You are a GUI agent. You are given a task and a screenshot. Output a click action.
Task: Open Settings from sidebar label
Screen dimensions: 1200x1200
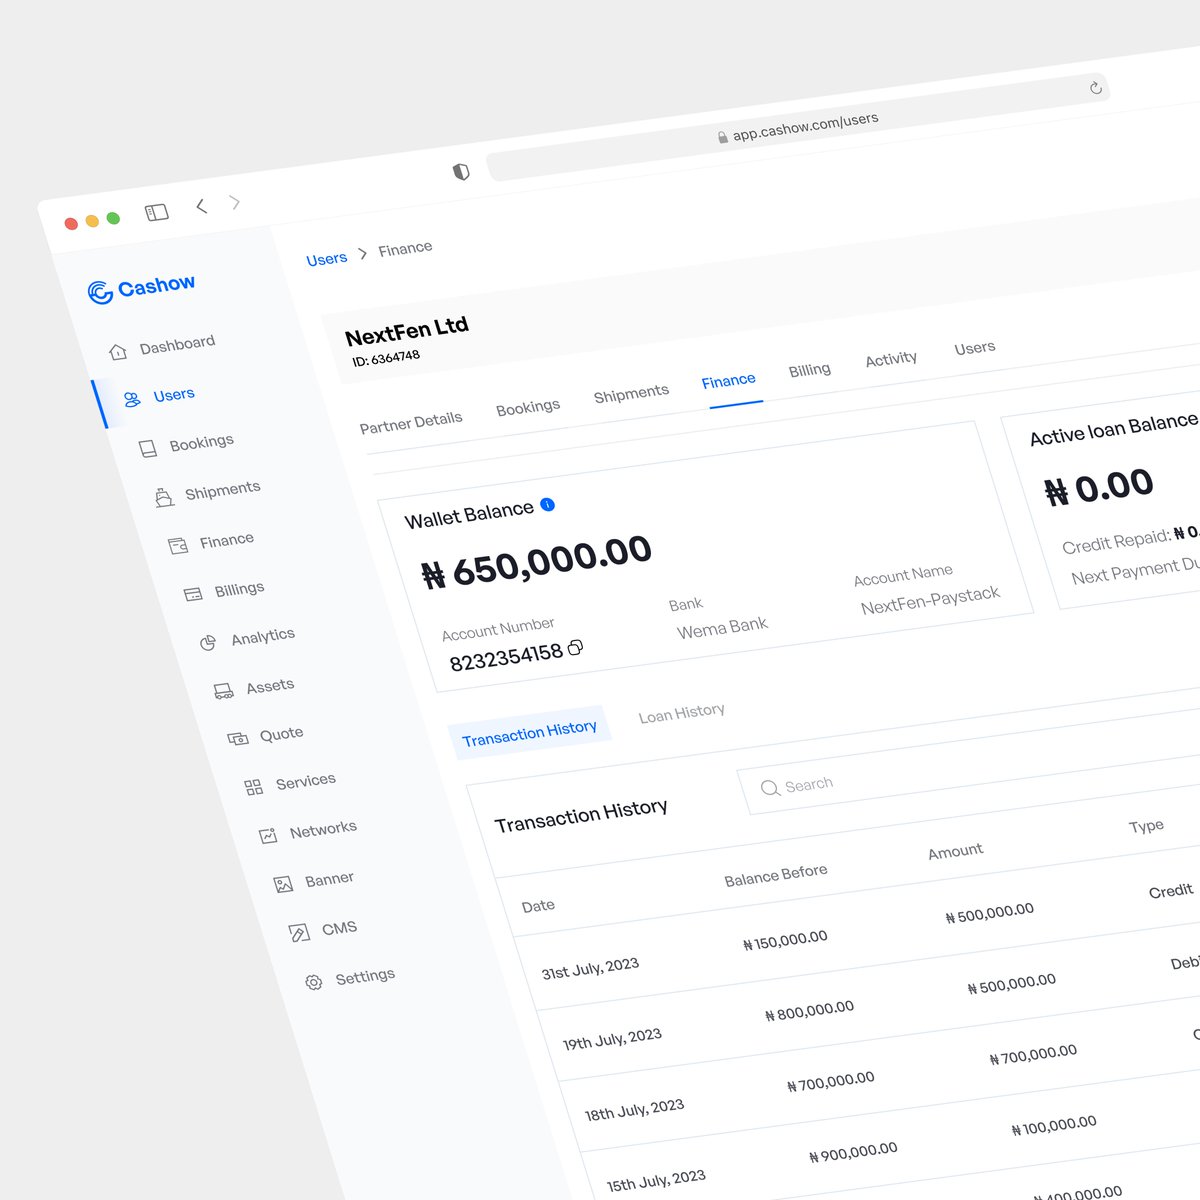pos(365,976)
